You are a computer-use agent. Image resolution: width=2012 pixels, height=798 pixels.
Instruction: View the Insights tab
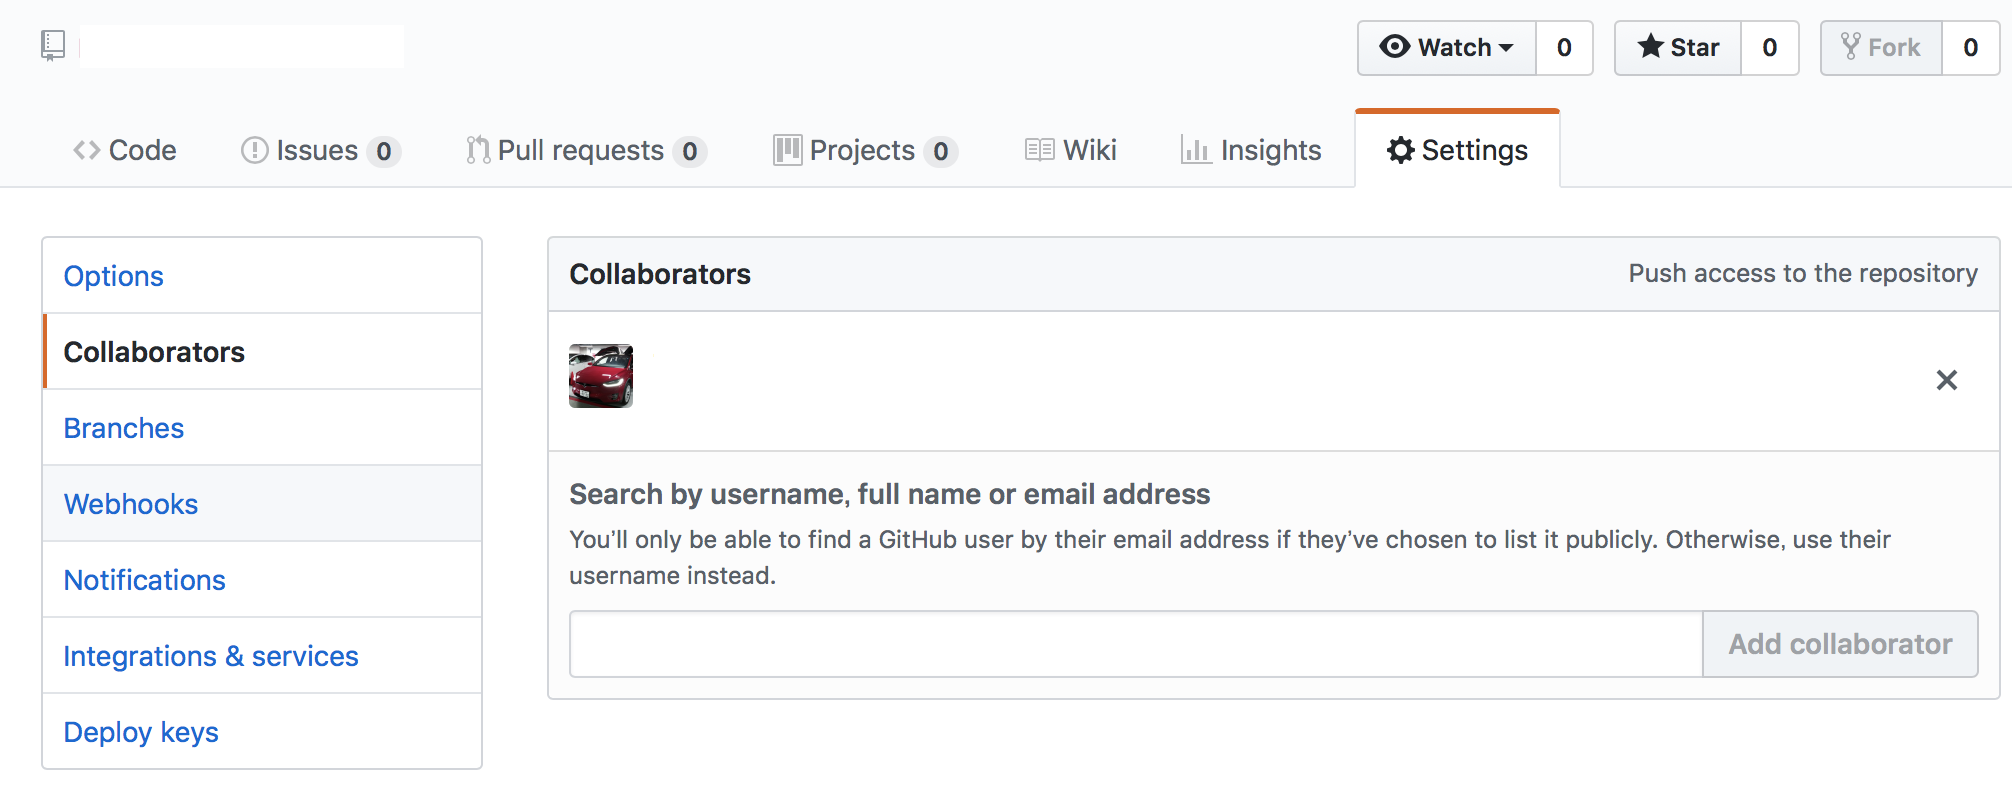[x=1250, y=150]
